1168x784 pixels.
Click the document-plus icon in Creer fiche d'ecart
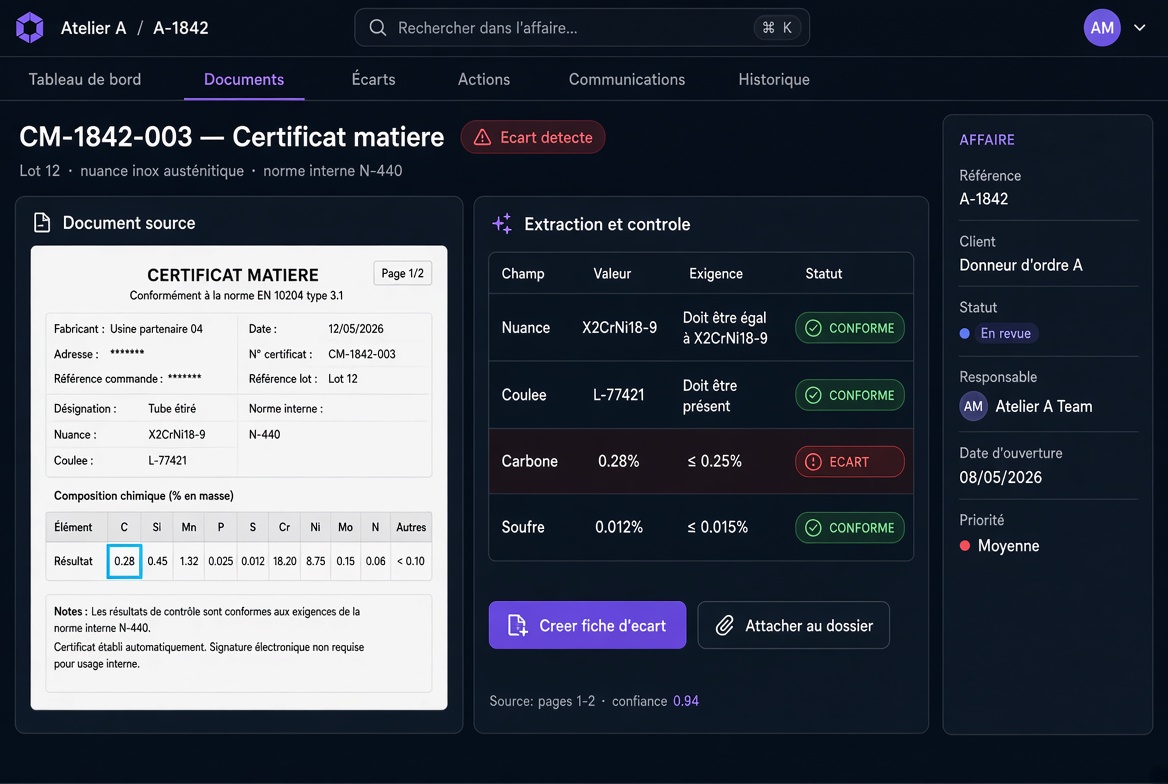pyautogui.click(x=517, y=625)
